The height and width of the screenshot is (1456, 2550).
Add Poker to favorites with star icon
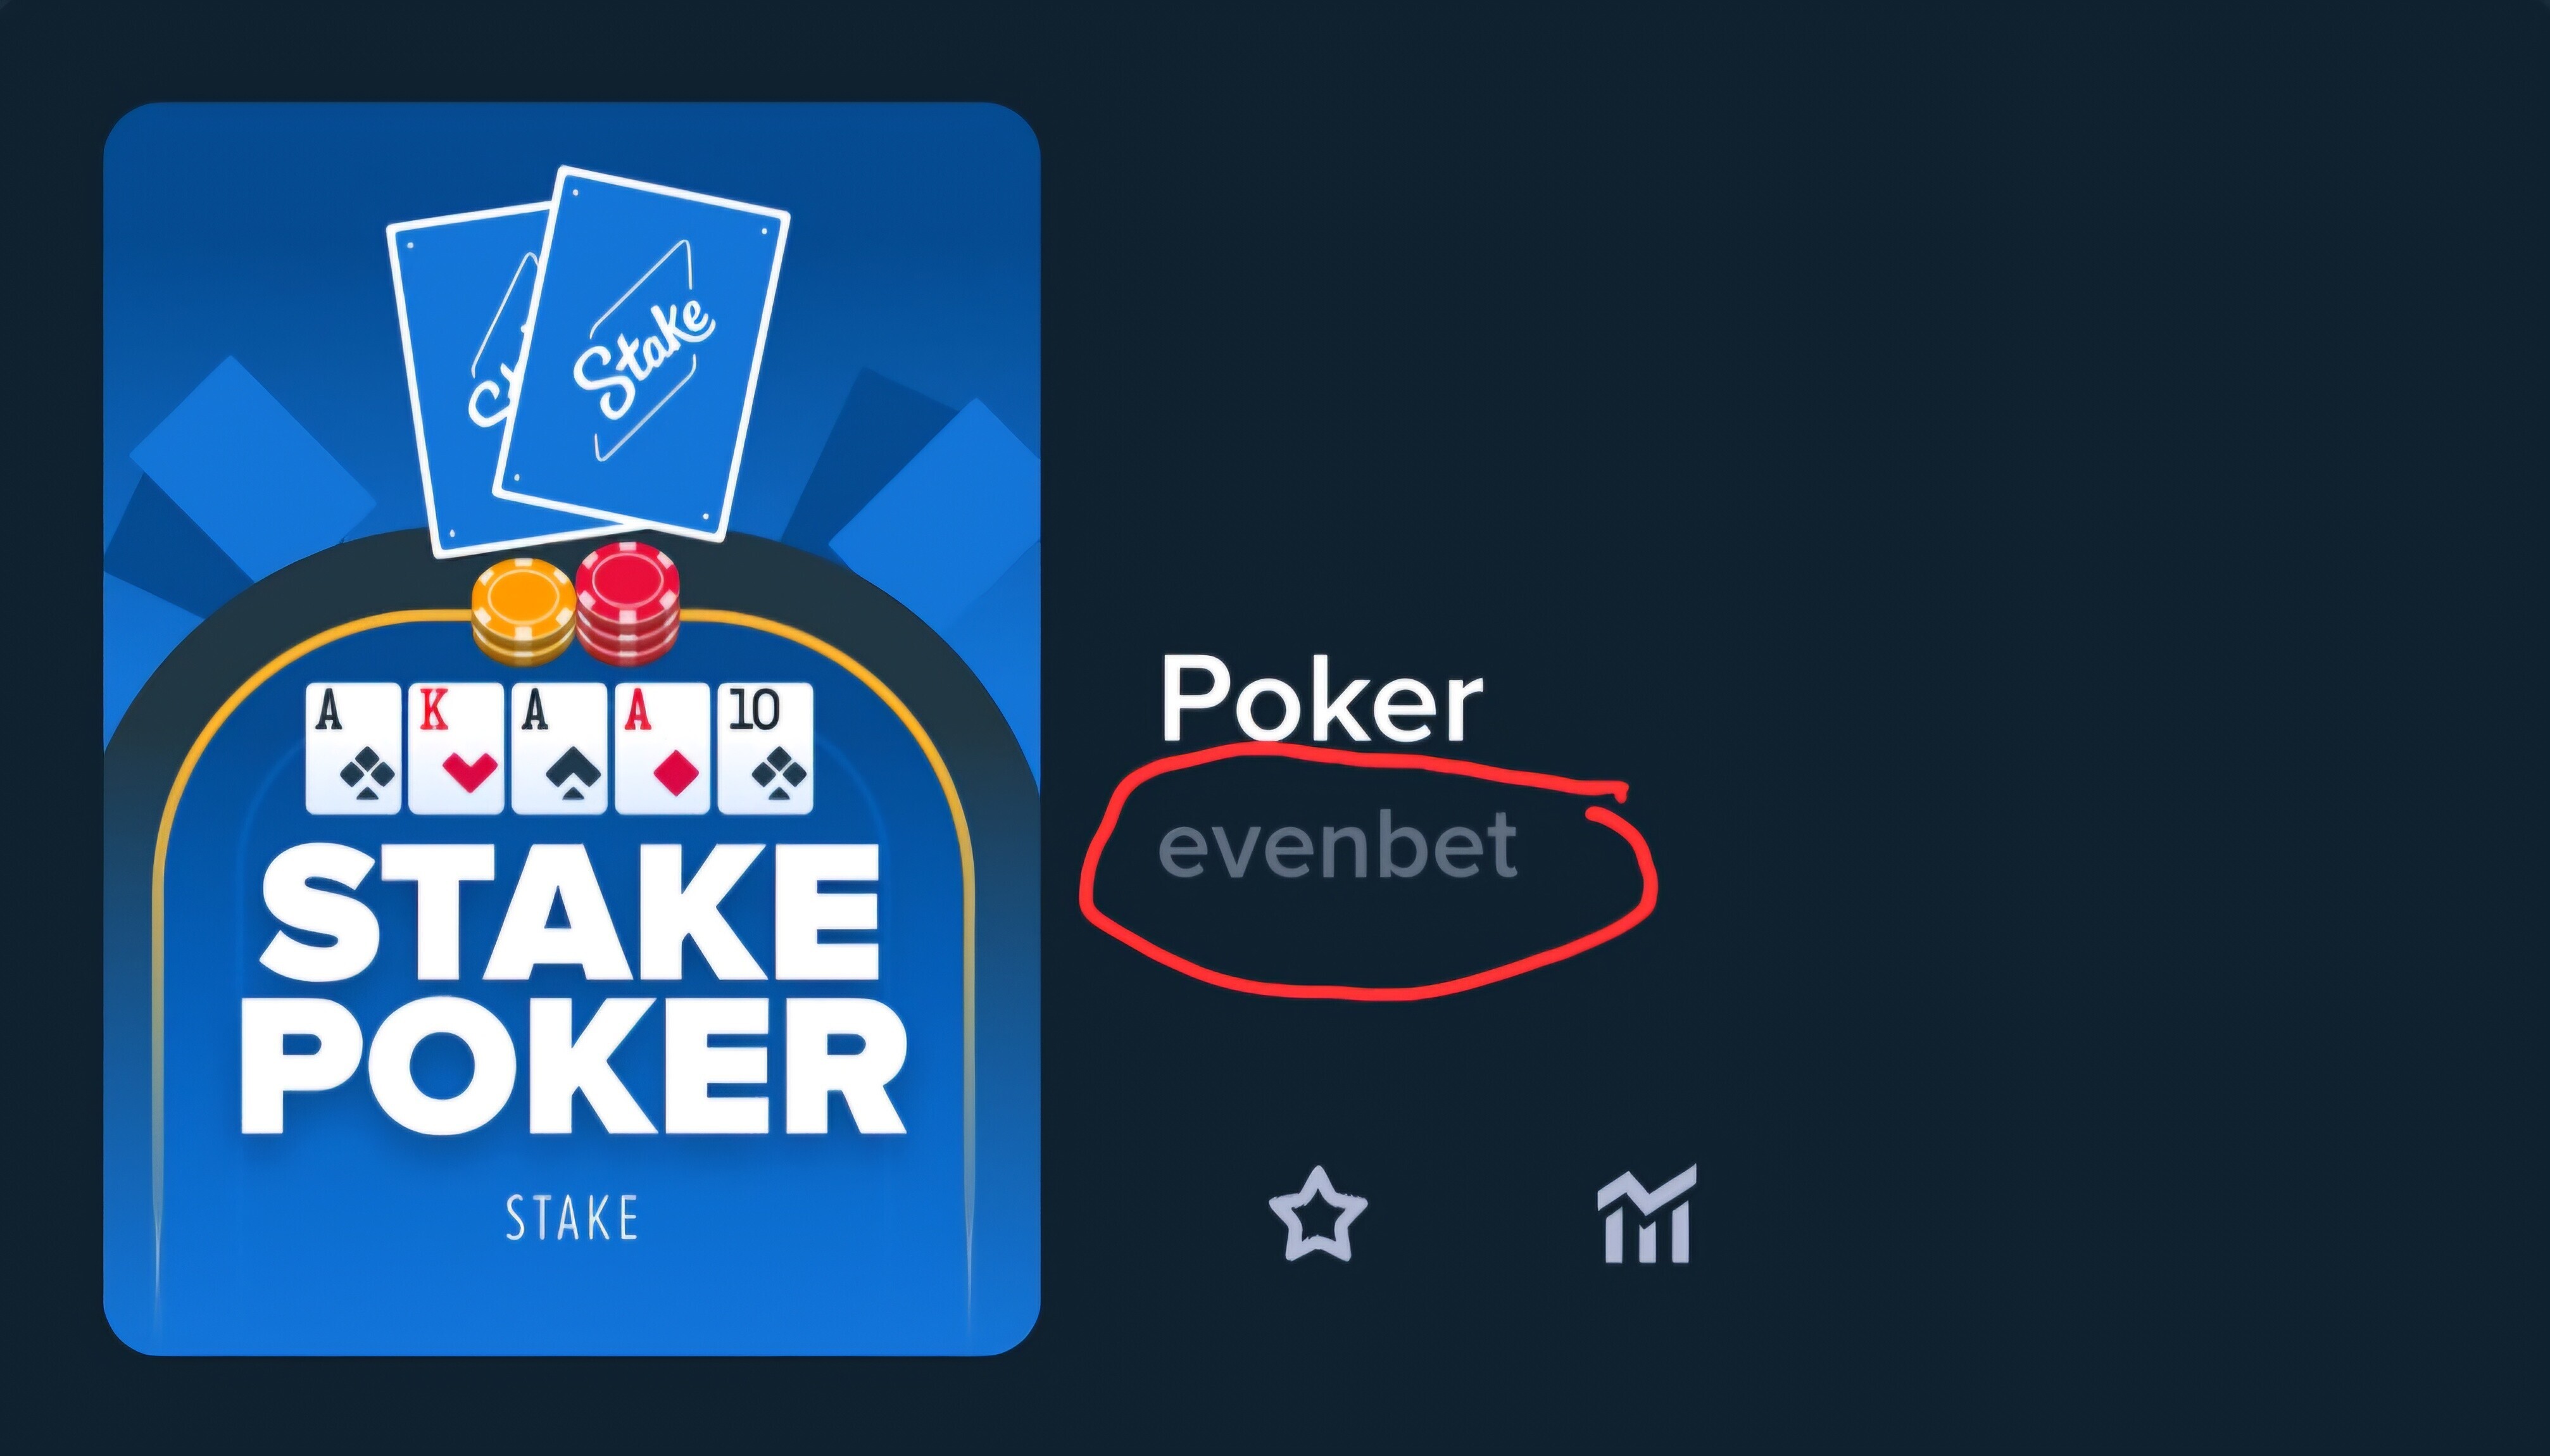(x=1318, y=1214)
